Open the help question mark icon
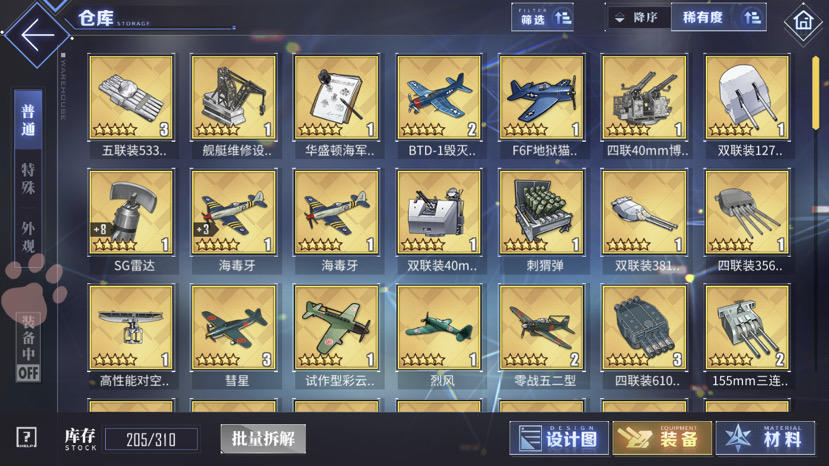This screenshot has height=466, width=829. [26, 437]
